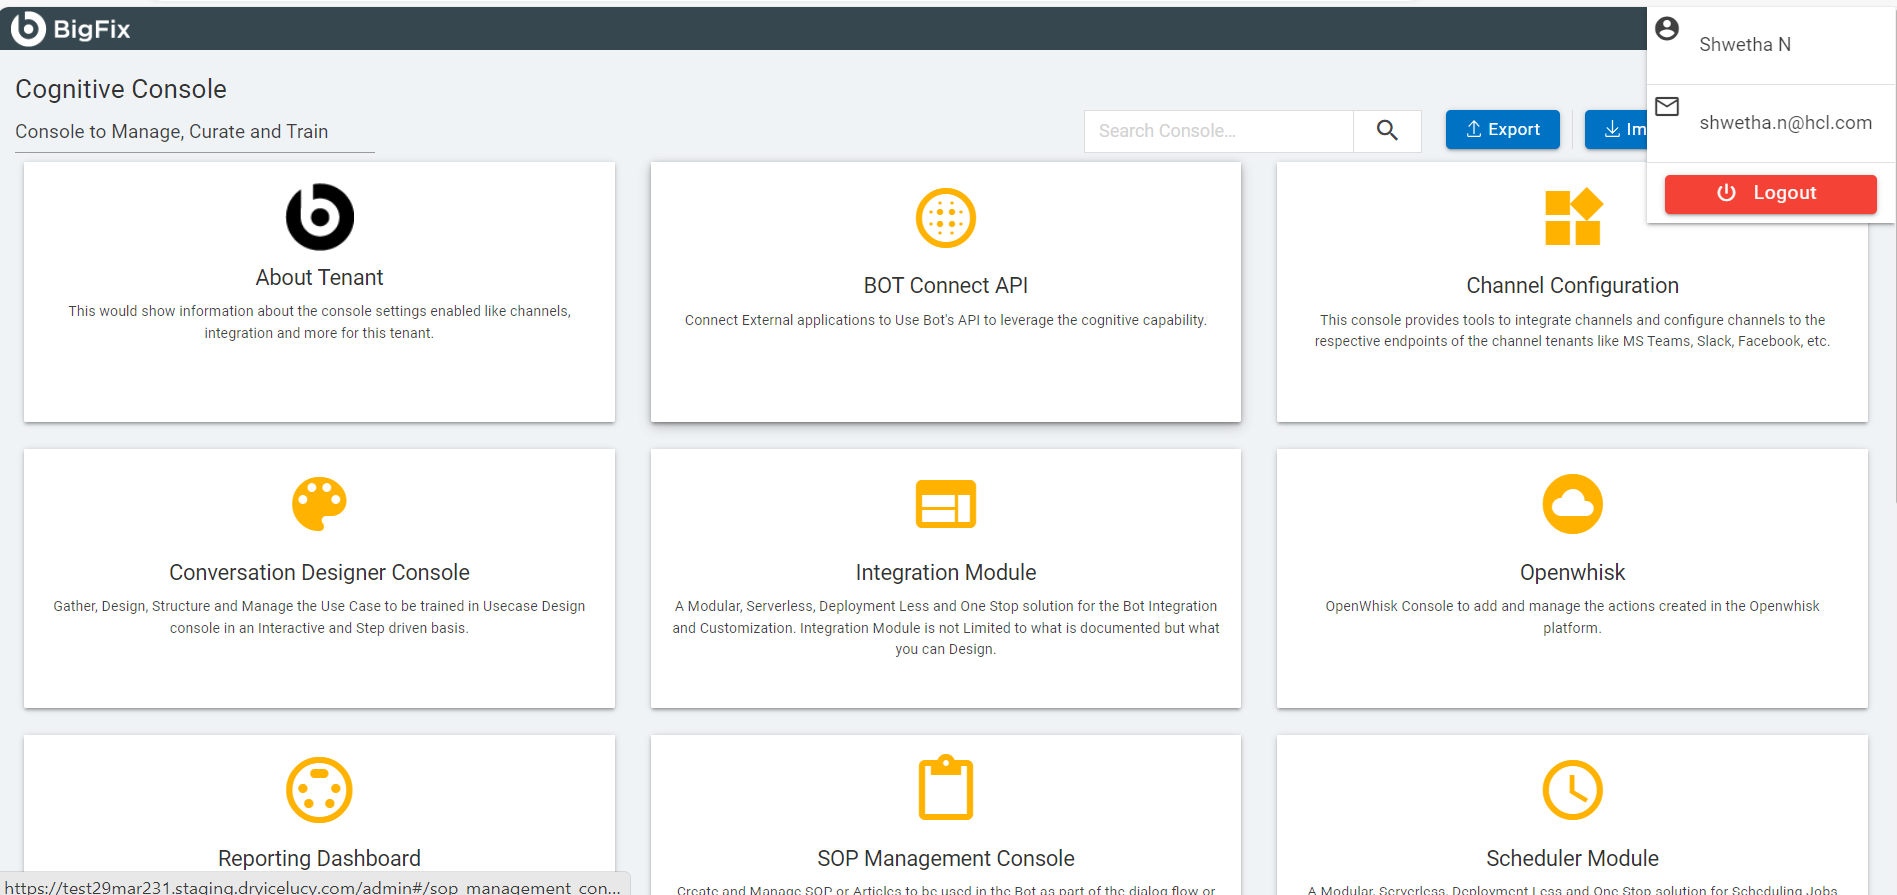The height and width of the screenshot is (895, 1897).
Task: Click the SOP Management clipboard icon
Action: tap(946, 787)
